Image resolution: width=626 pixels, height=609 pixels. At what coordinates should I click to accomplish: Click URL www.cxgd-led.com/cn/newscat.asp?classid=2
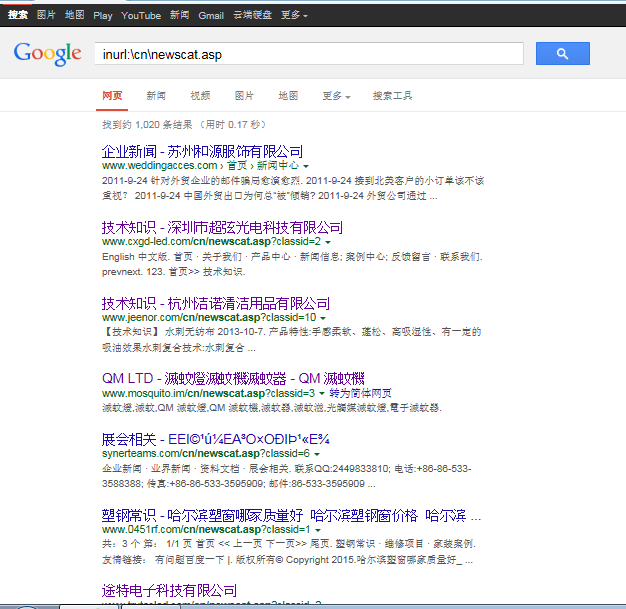[211, 241]
